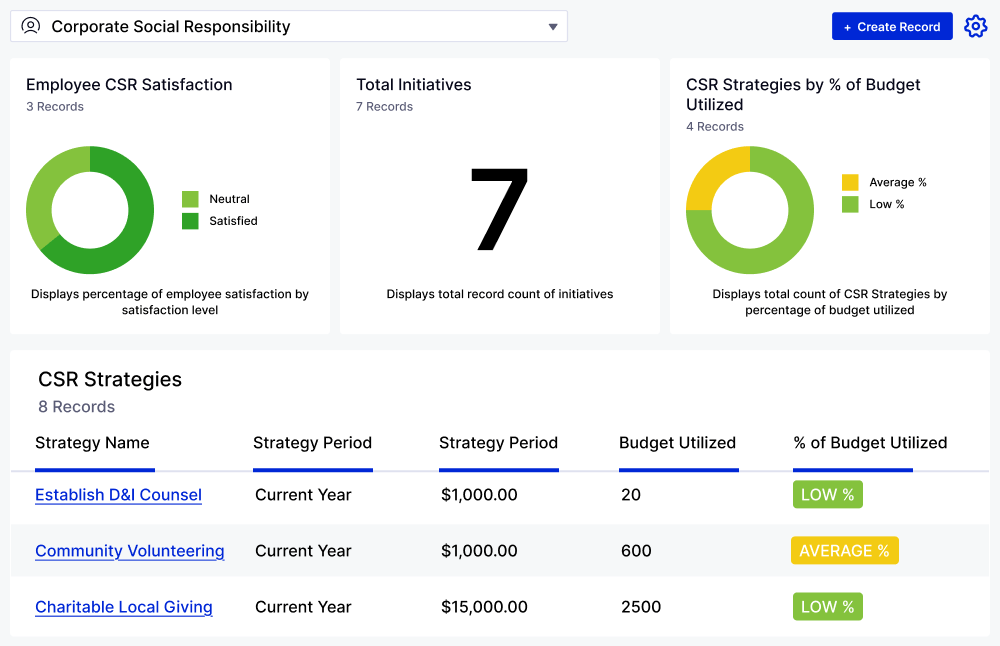This screenshot has height=646, width=1000.
Task: Click the user icon in the workspace selector
Action: tap(31, 26)
